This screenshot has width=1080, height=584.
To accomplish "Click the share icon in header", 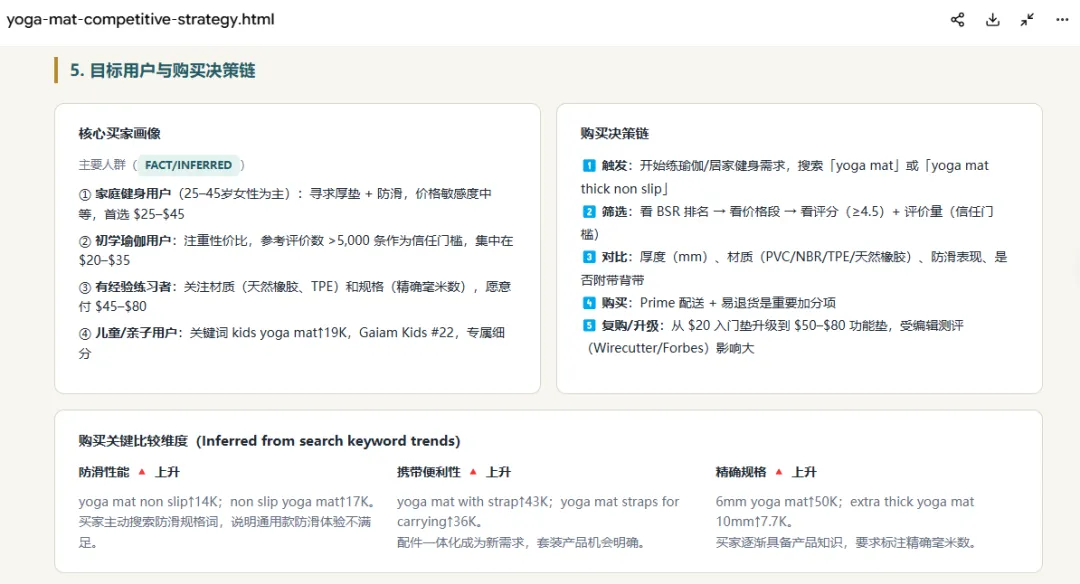I will coord(957,19).
